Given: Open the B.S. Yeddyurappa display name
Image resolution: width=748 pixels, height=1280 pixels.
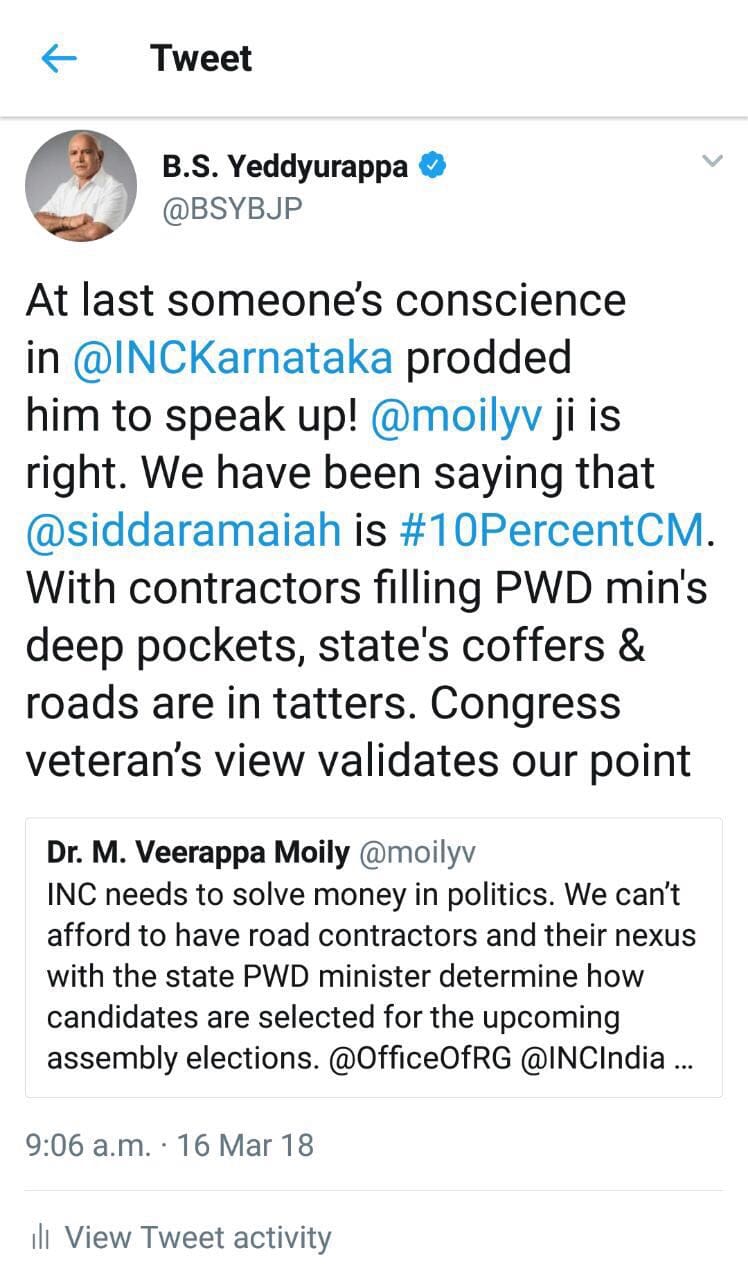Looking at the screenshot, I should coord(285,167).
